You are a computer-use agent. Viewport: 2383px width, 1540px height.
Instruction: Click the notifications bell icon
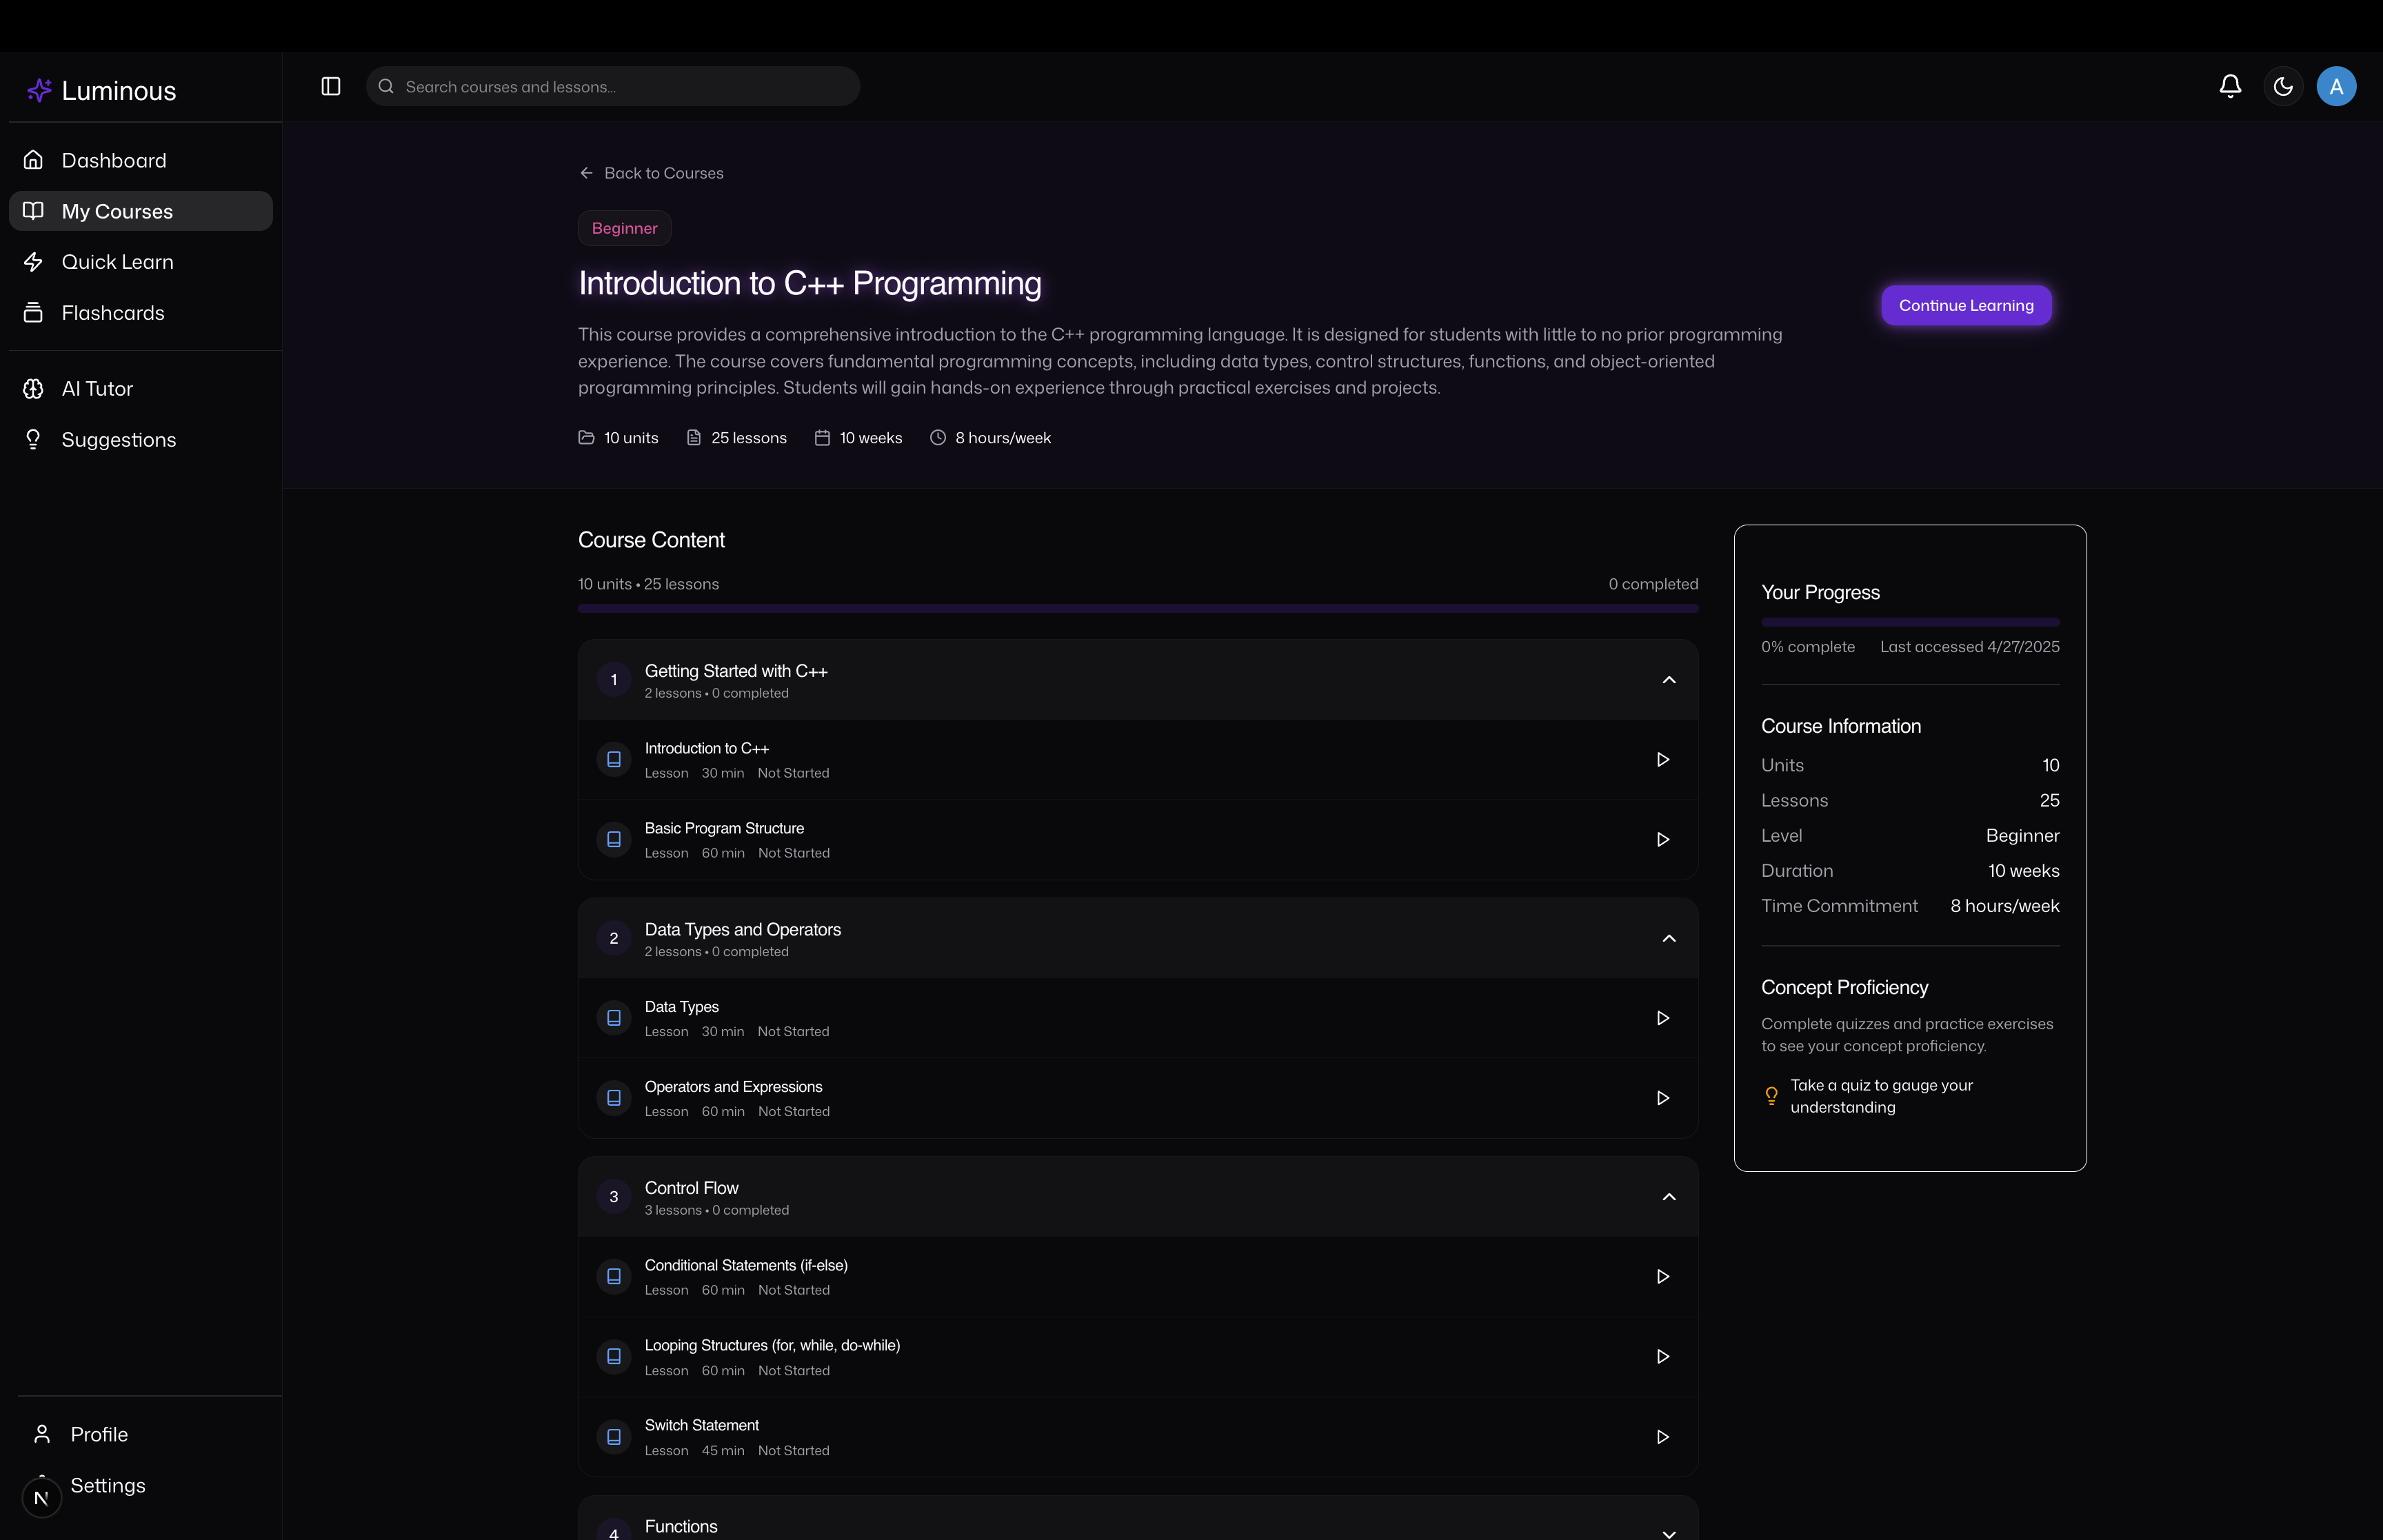(2229, 86)
